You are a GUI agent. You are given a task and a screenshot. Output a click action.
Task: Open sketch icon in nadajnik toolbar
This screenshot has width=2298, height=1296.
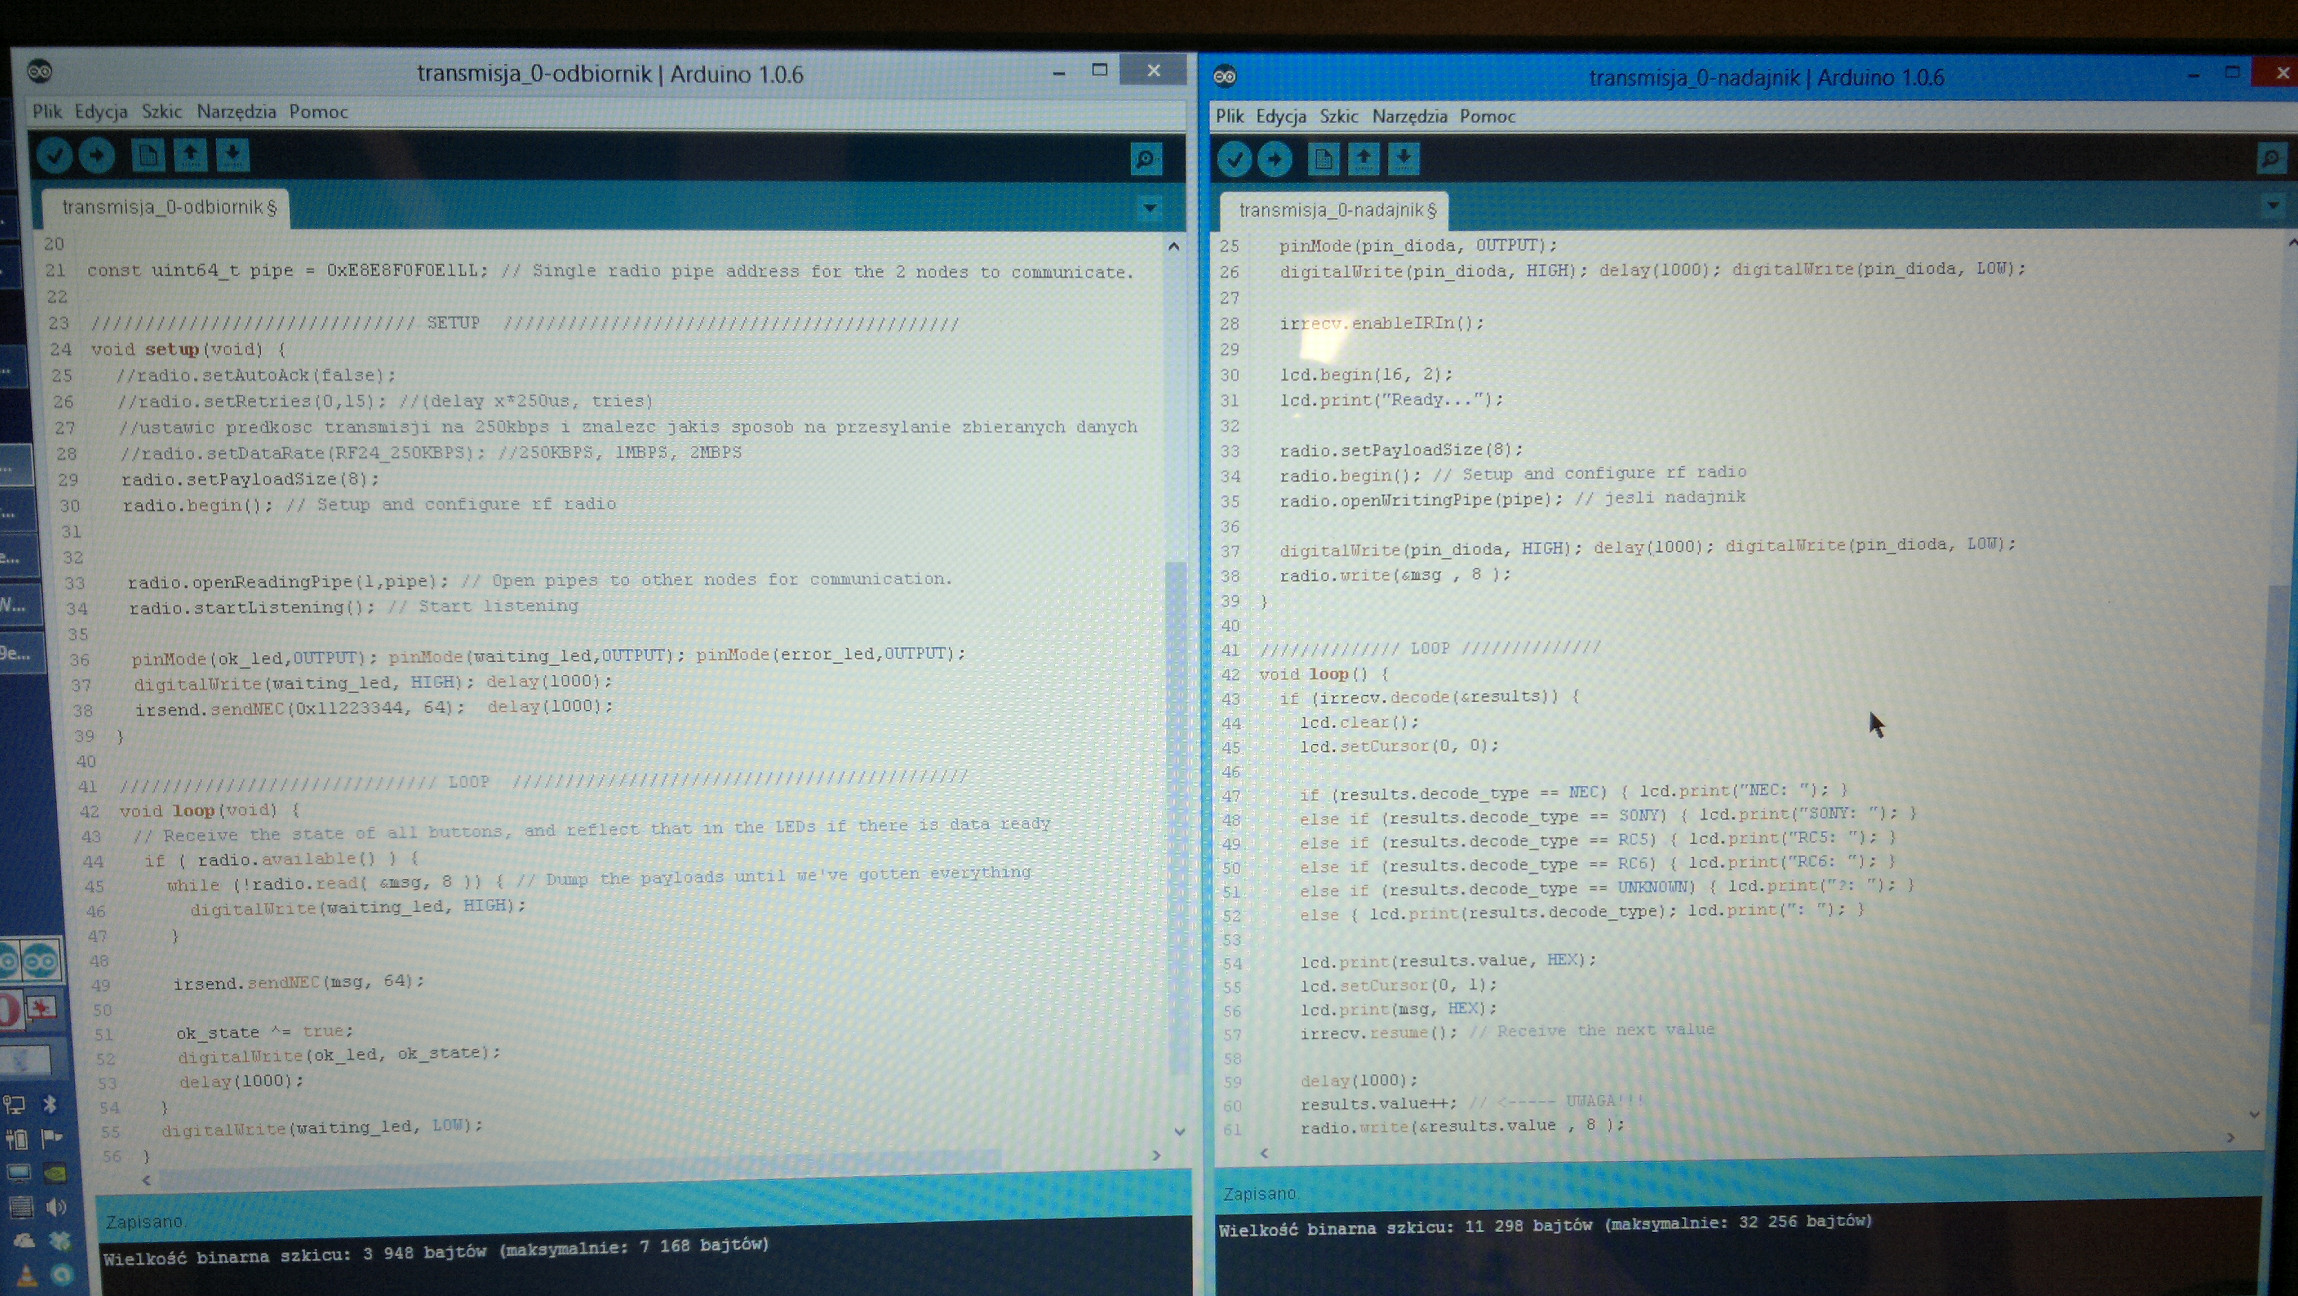point(1364,158)
